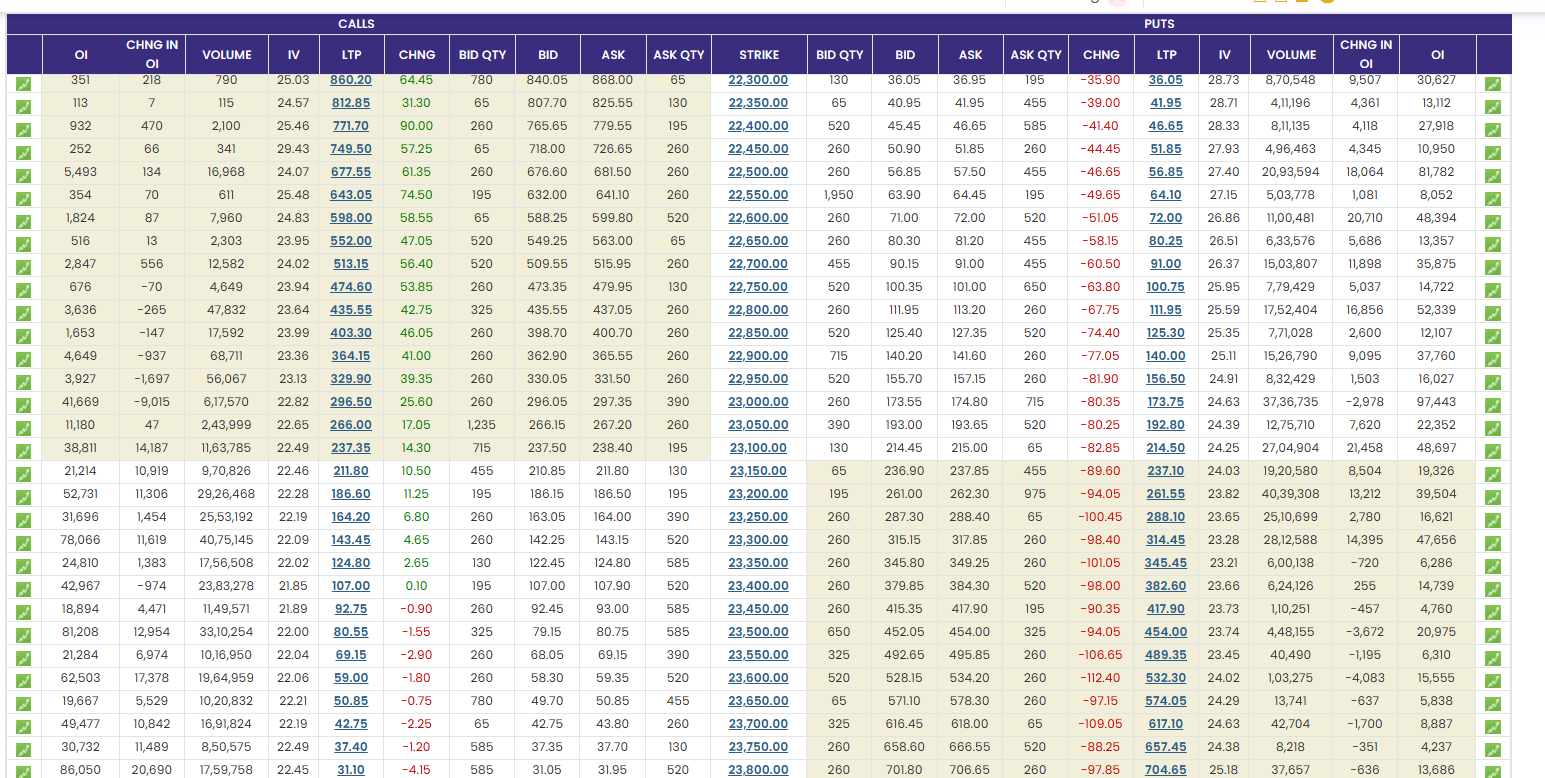Click the puts chart icon for the 22,900.00 row

tap(1493, 360)
